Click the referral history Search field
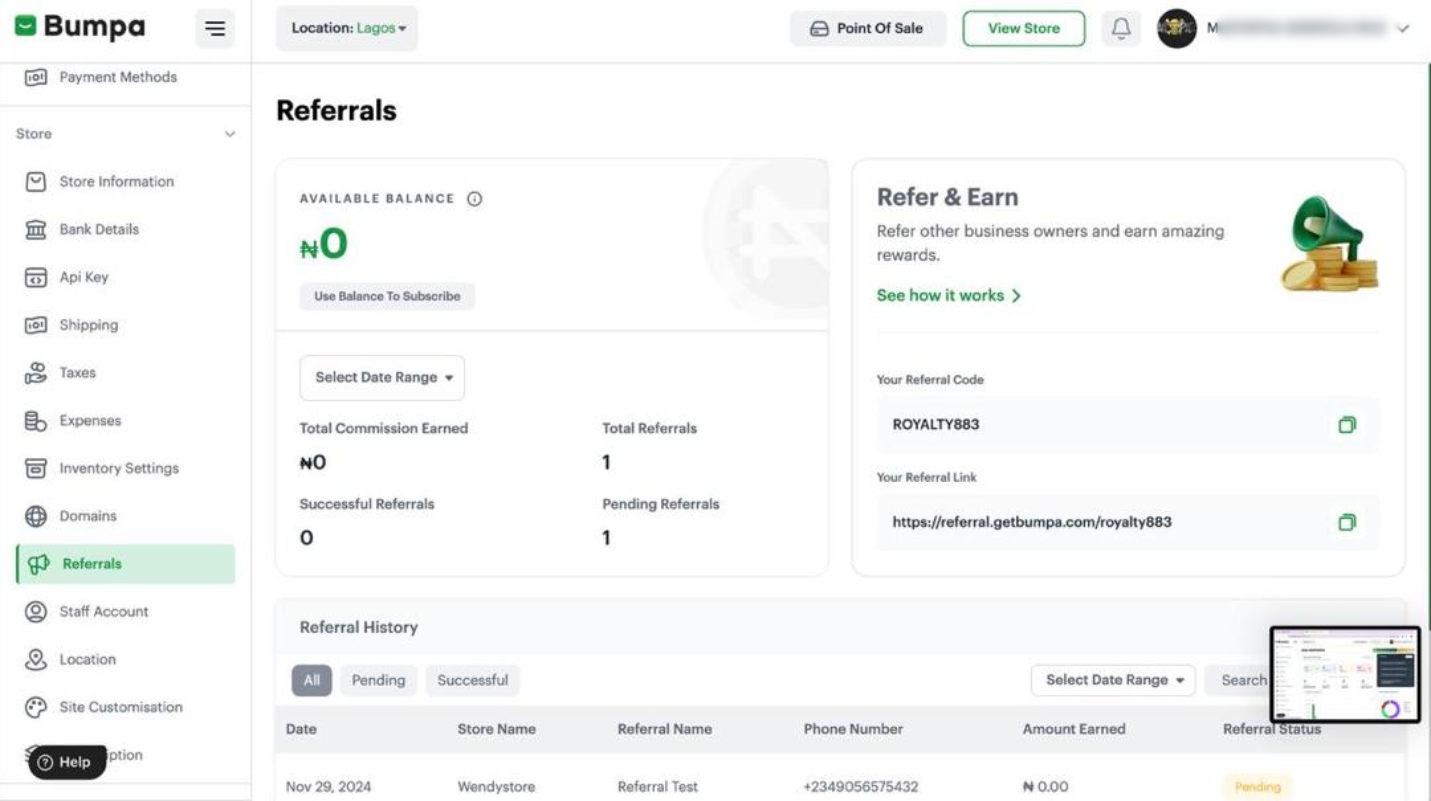Viewport: 1431px width, 801px height. [x=1237, y=680]
